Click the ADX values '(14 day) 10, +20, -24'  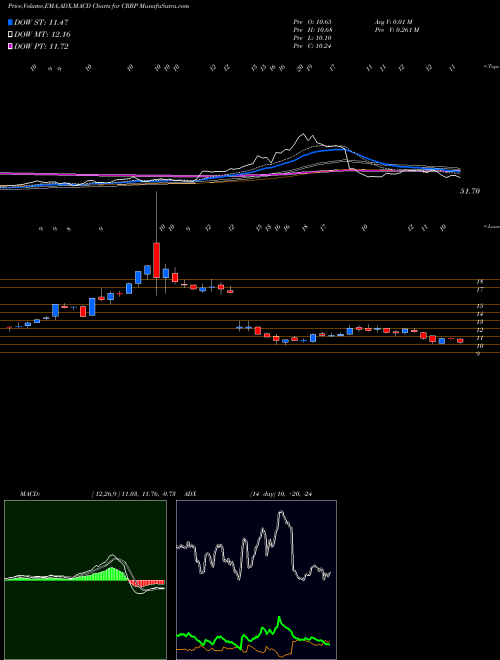[280, 494]
